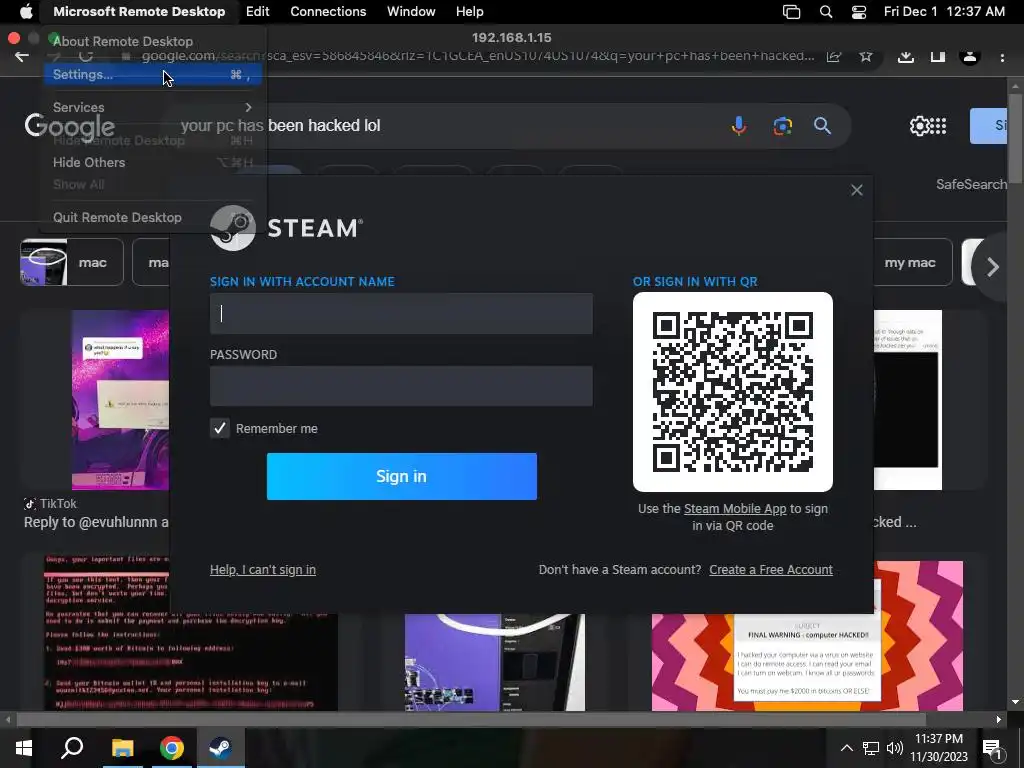Click the Google search magnifier icon
This screenshot has width=1024, height=768.
pos(822,125)
